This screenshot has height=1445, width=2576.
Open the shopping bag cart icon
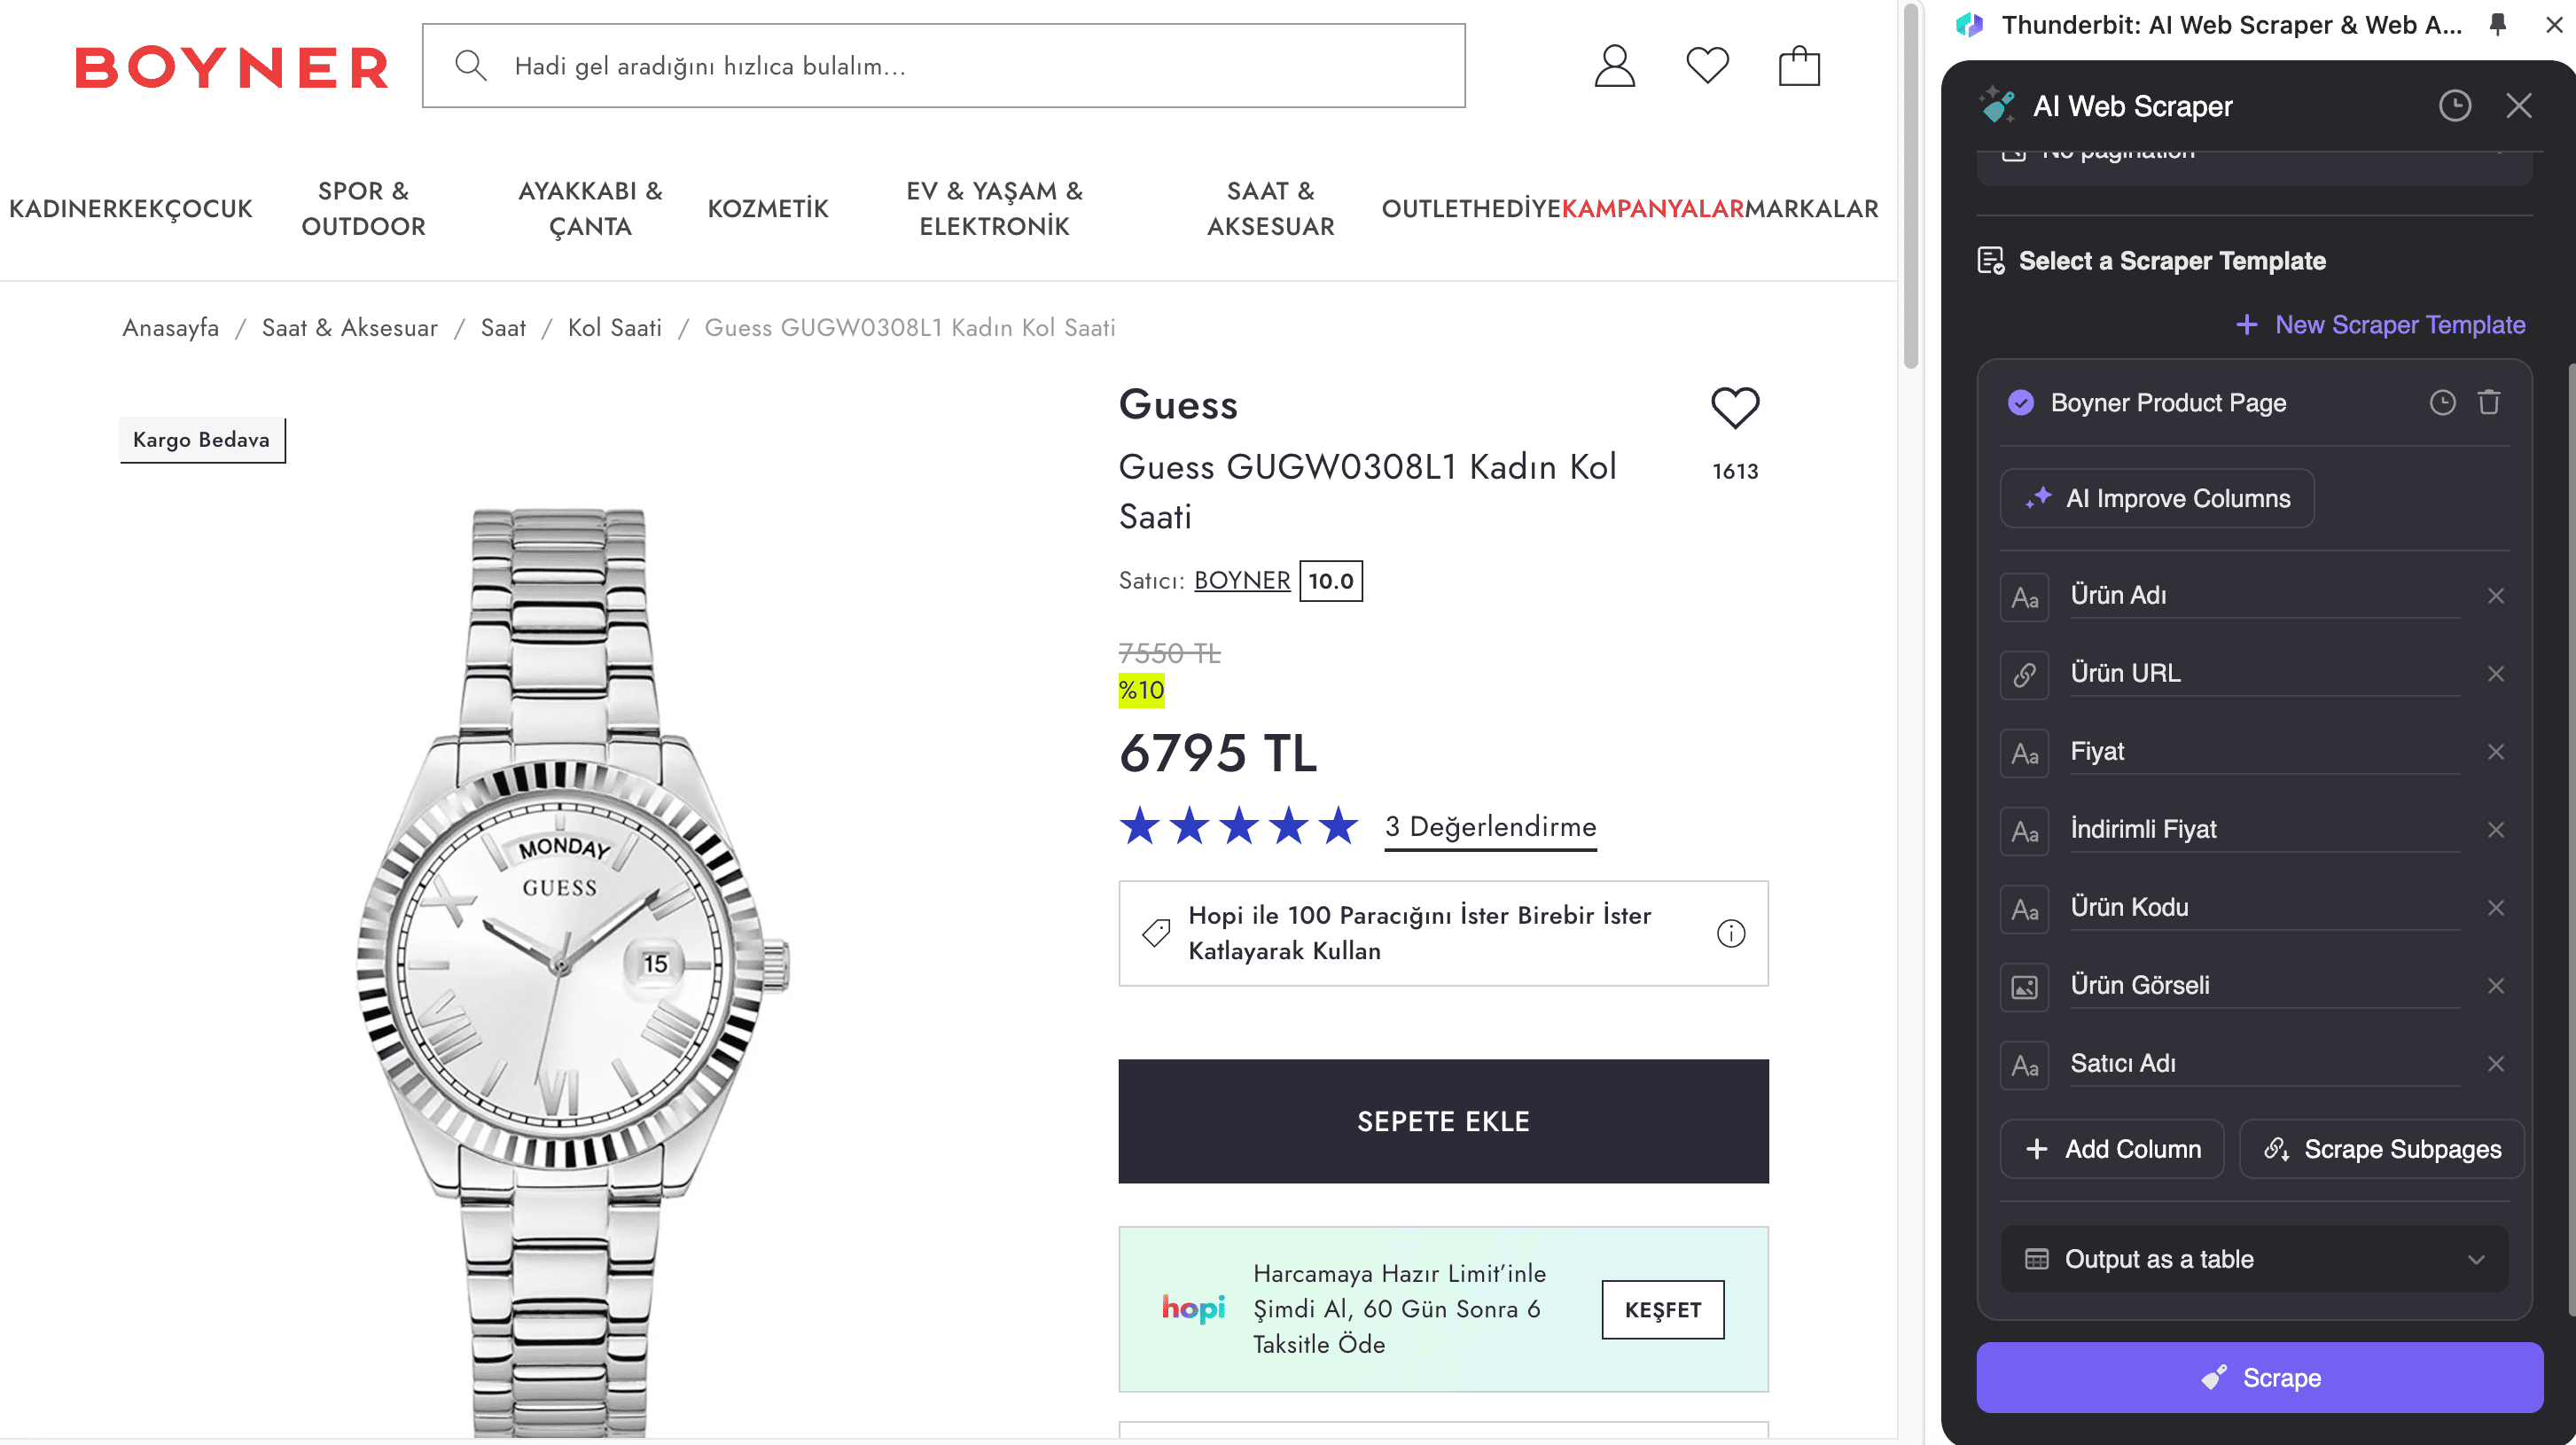pyautogui.click(x=1798, y=66)
